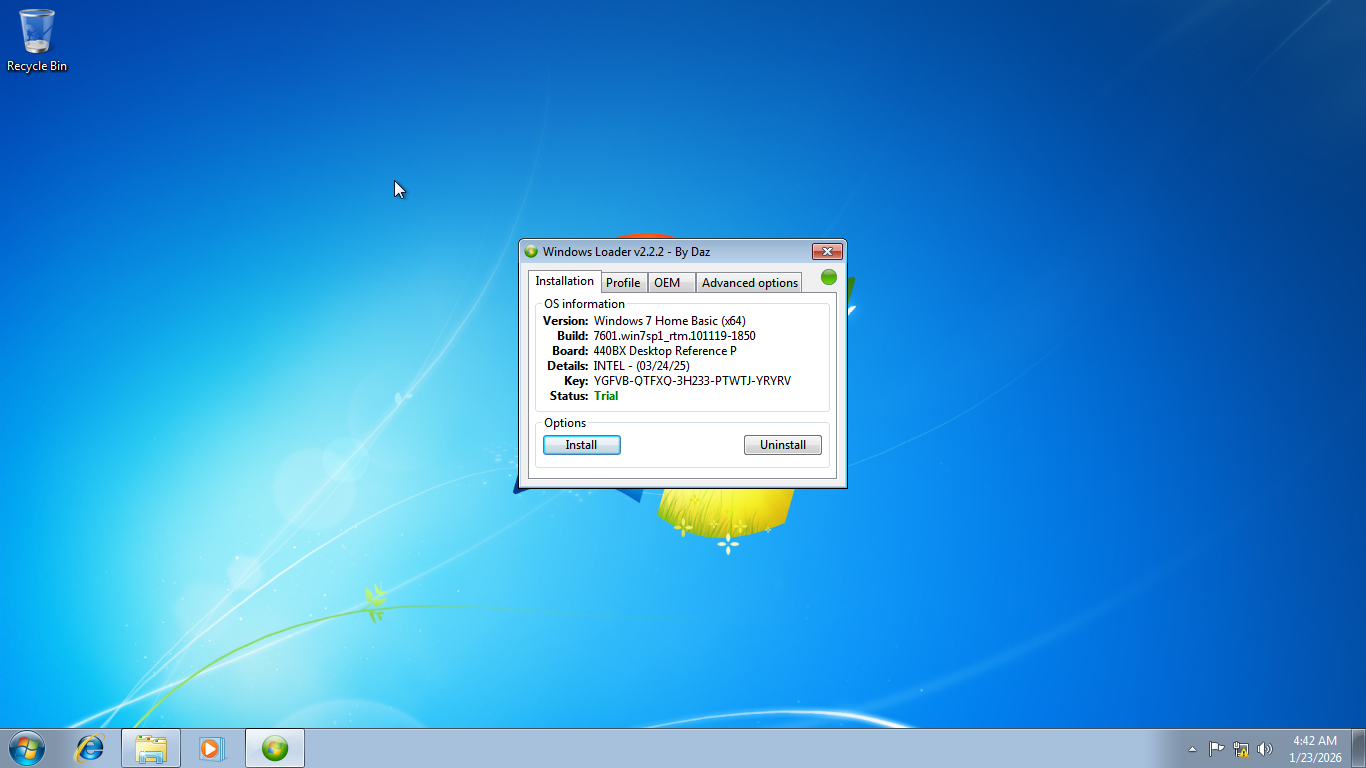1366x768 pixels.
Task: Select the Advanced options tab
Action: point(749,283)
